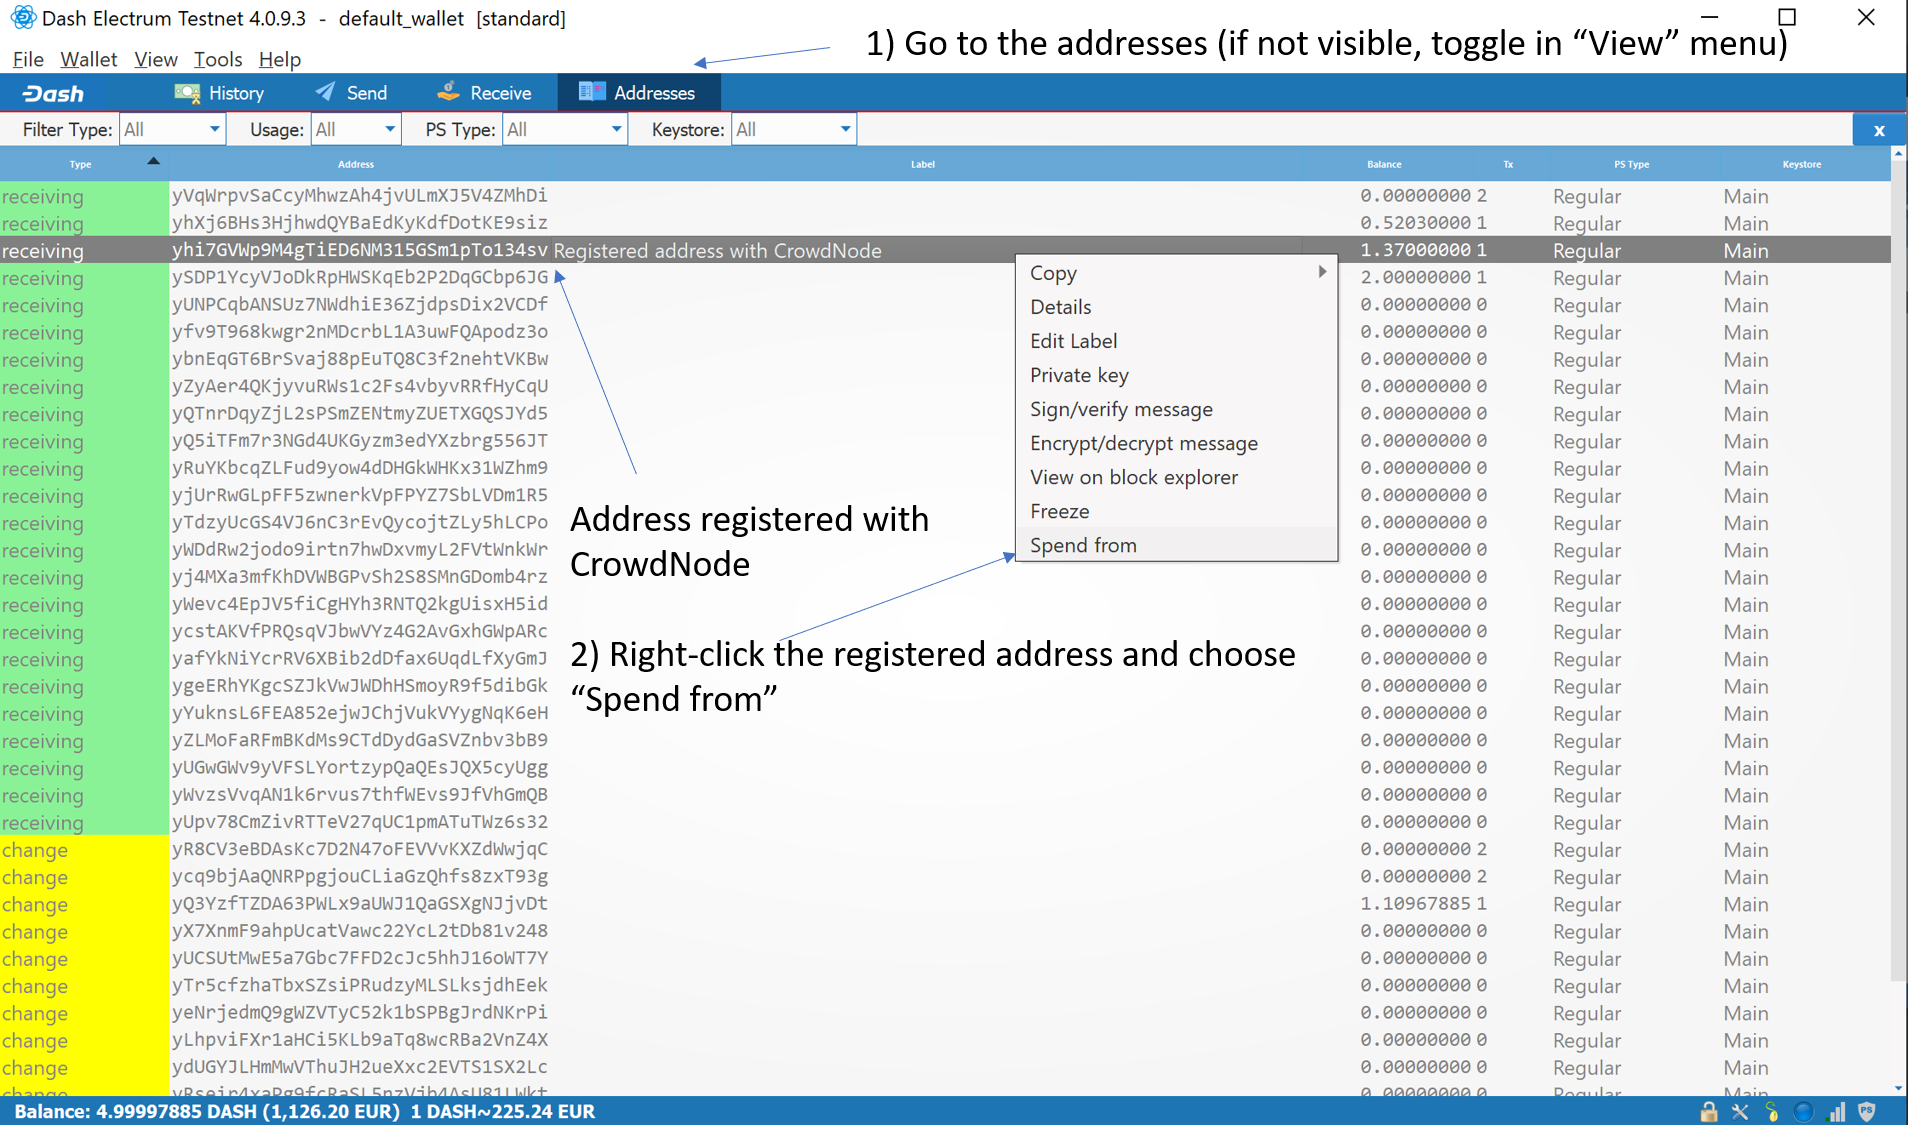1908x1125 pixels.
Task: Click label 'Registered address with CrowdNode'
Action: click(x=717, y=250)
